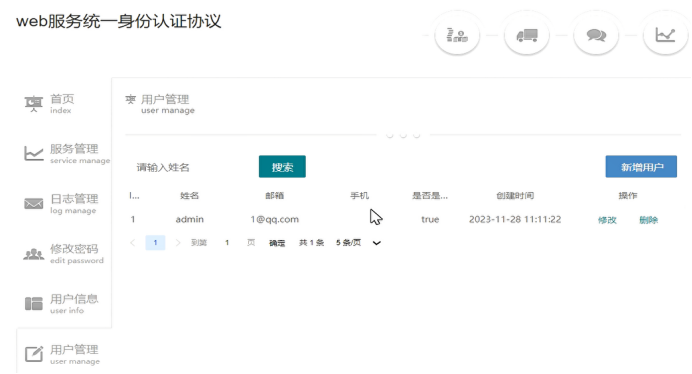Open the chat bubbles round icon
This screenshot has width=692, height=374.
point(596,35)
